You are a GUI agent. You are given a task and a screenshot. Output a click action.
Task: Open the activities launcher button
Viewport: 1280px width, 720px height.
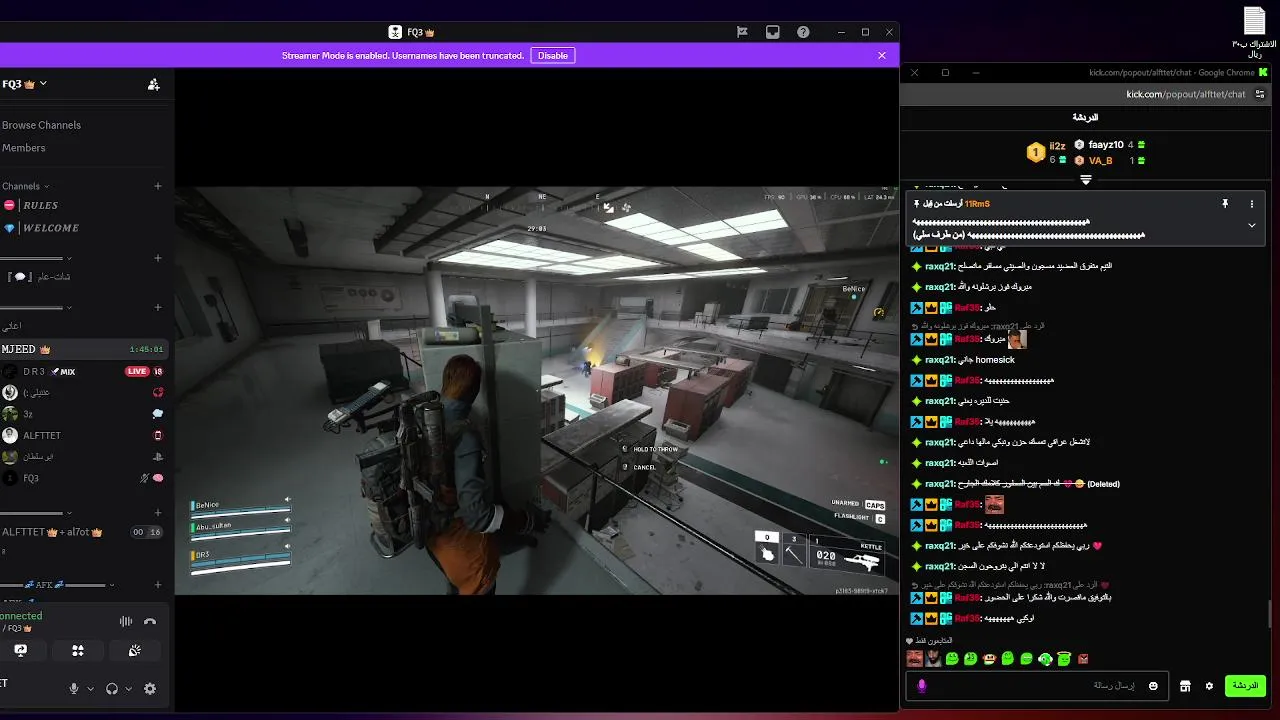(x=78, y=650)
